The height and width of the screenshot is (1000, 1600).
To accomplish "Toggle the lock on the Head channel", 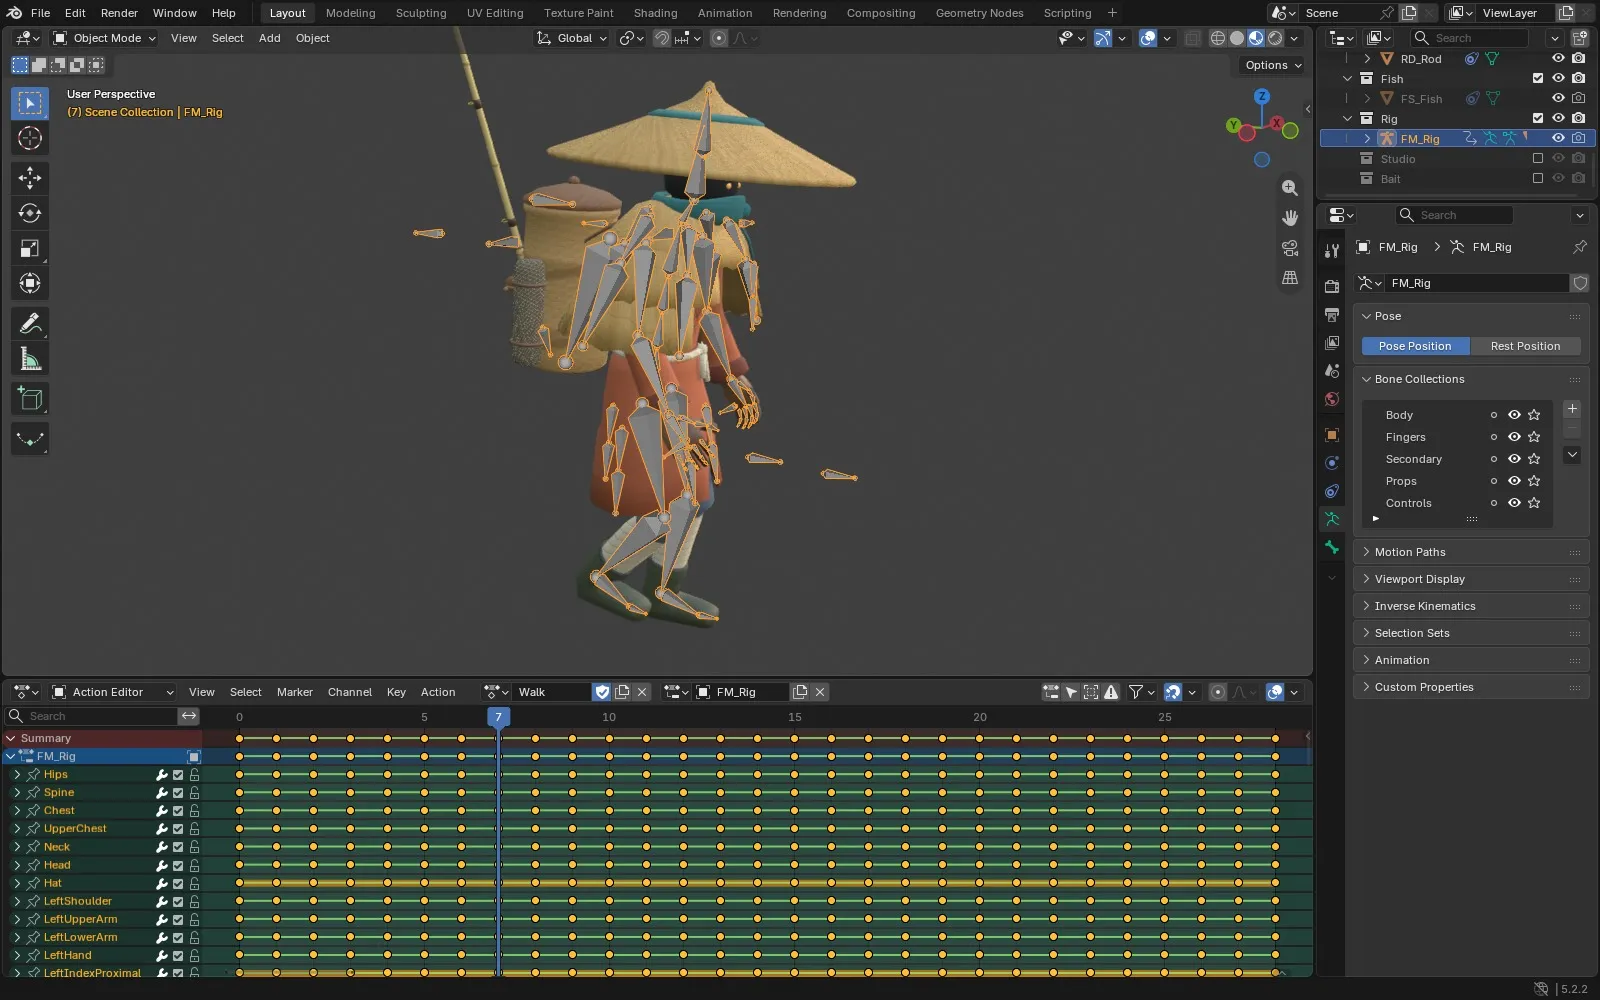I will pos(194,866).
